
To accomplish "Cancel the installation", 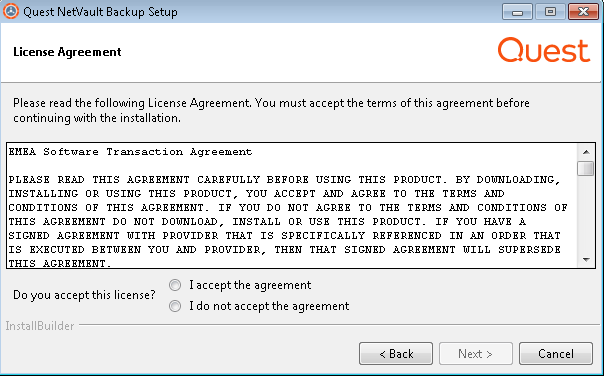I will click(556, 354).
